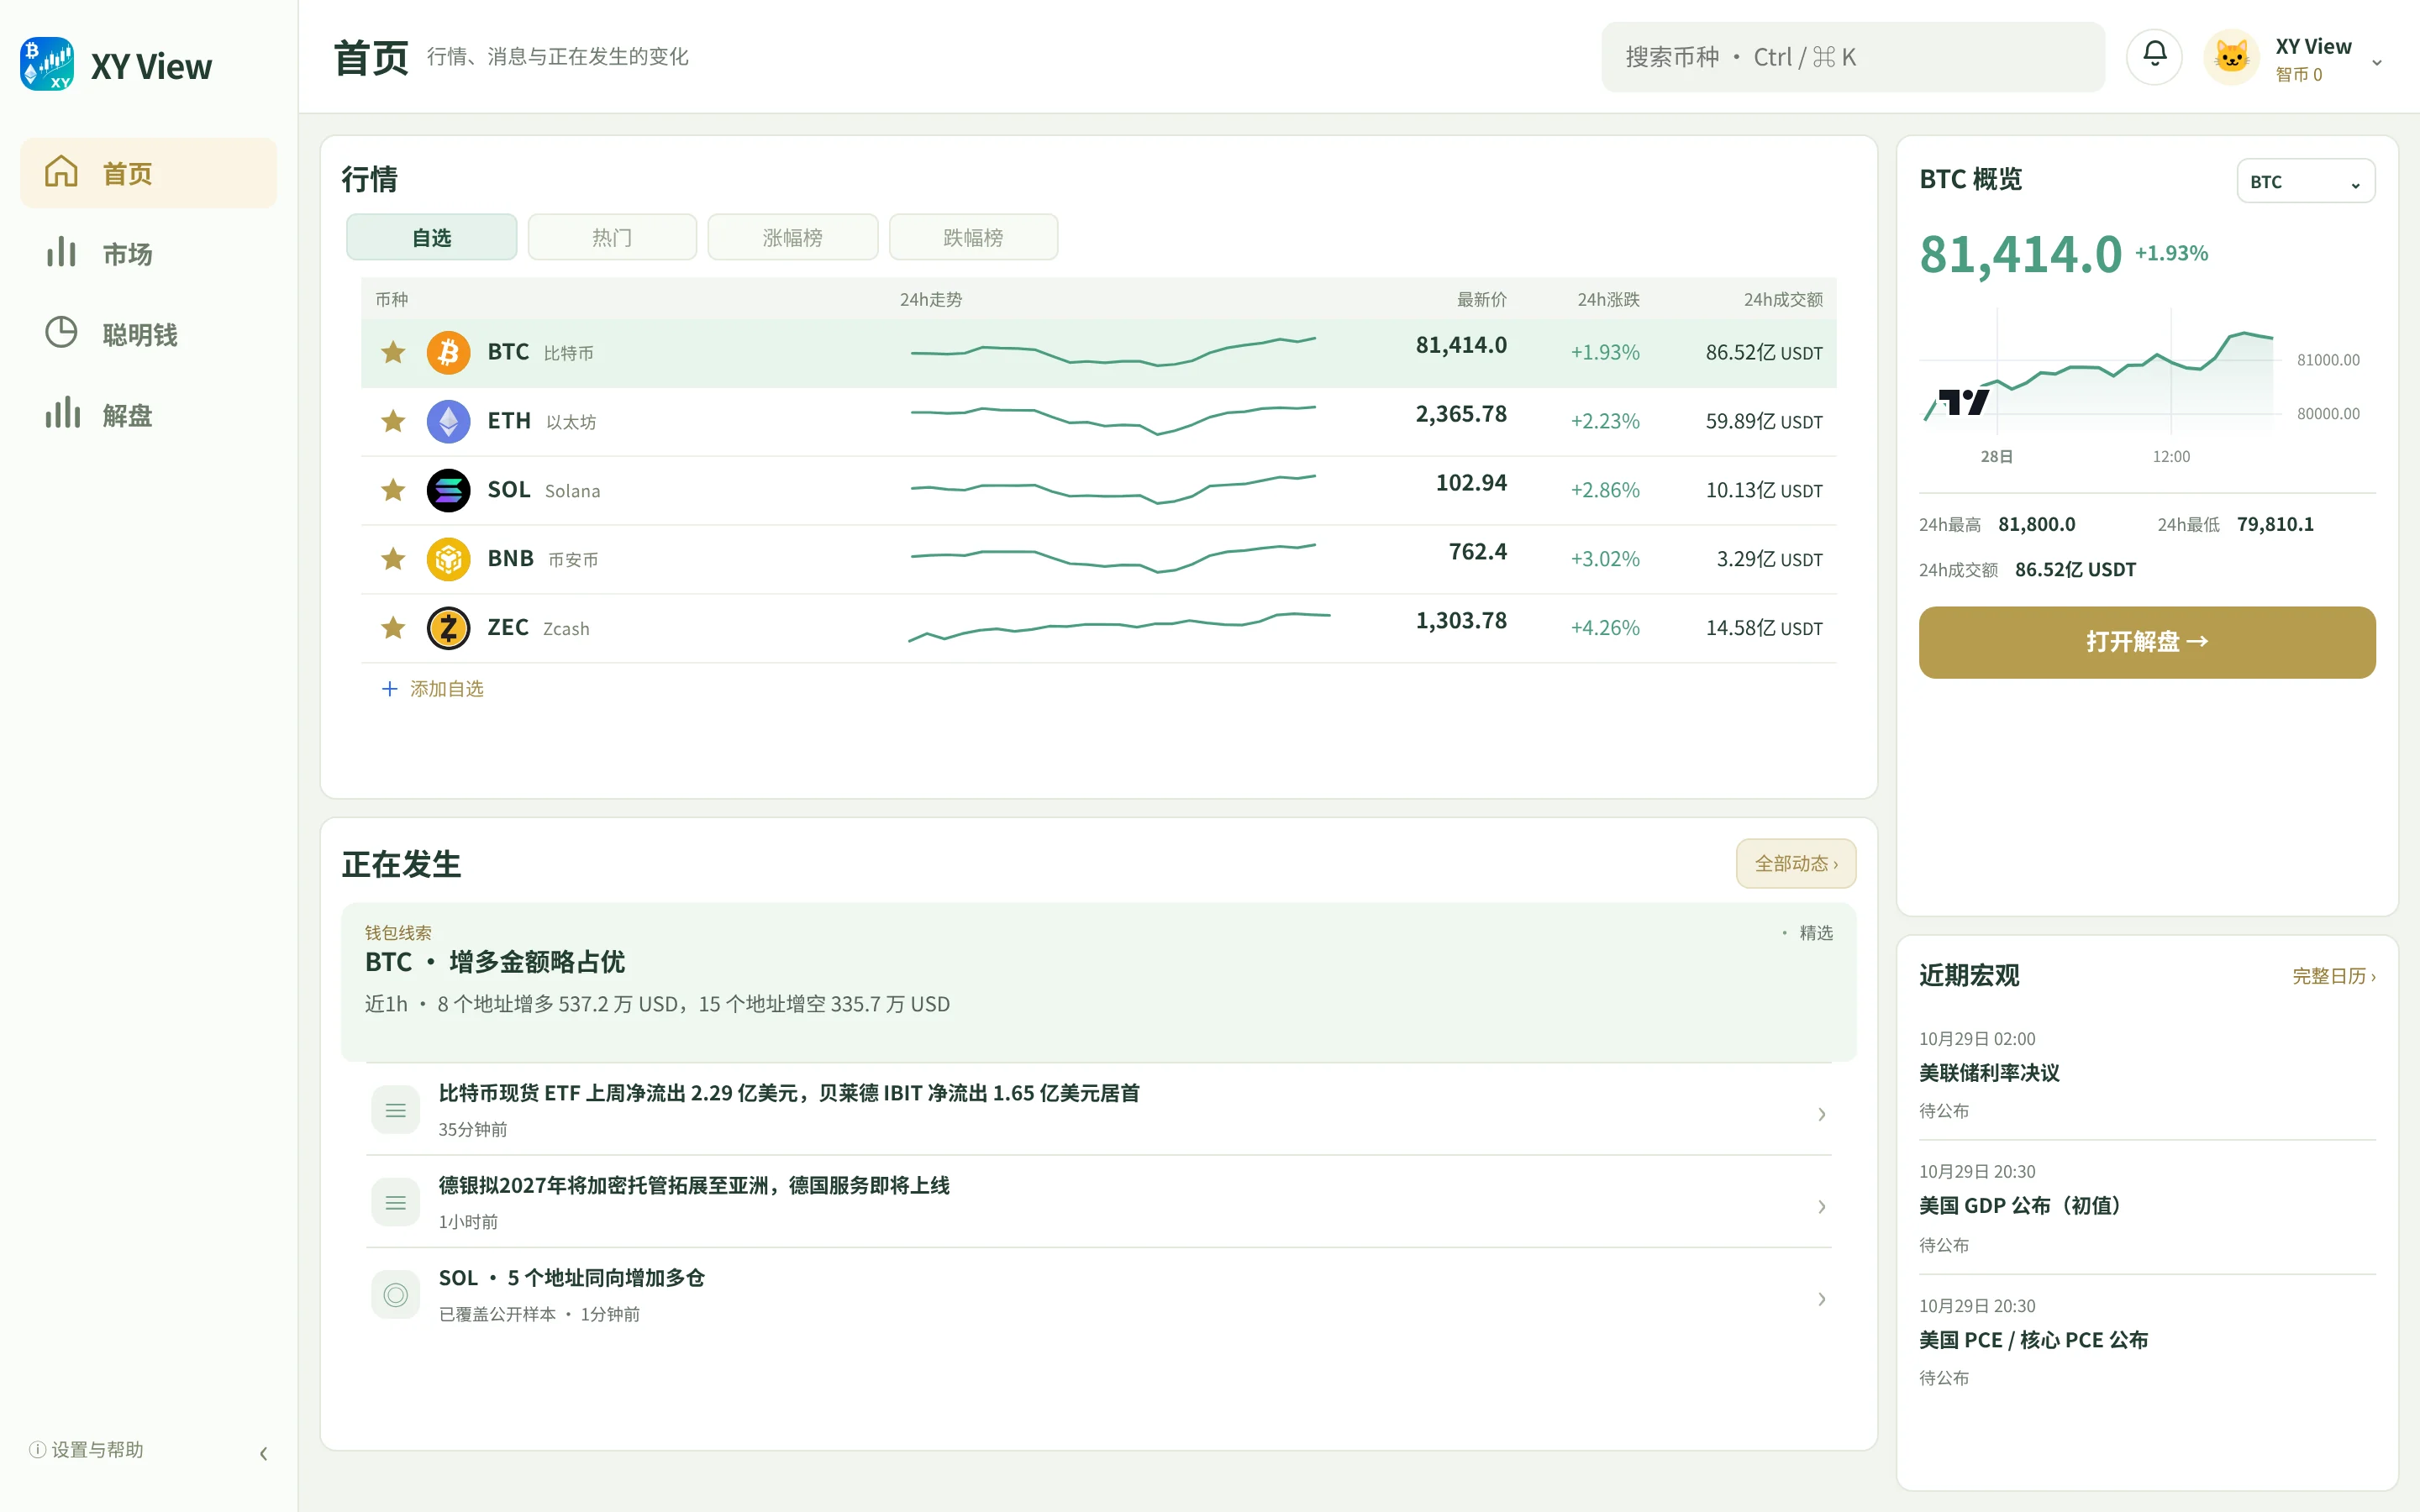The height and width of the screenshot is (1512, 2420).
Task: Click the BNB coin icon
Action: click(x=448, y=559)
